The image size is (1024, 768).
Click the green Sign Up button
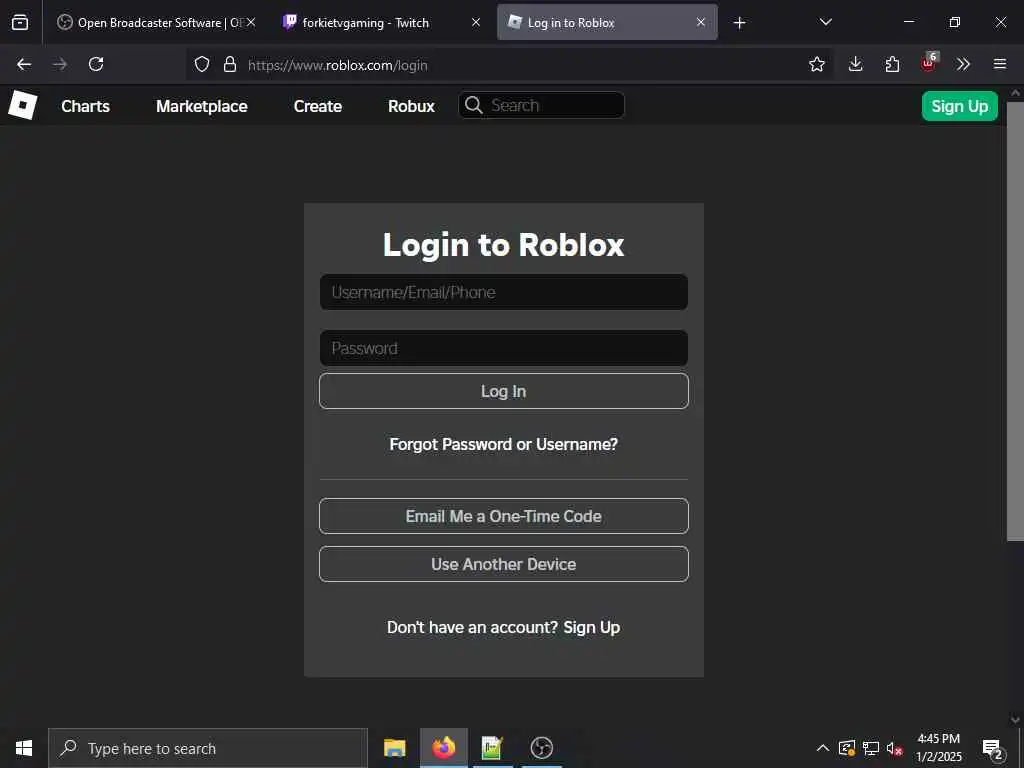click(959, 106)
